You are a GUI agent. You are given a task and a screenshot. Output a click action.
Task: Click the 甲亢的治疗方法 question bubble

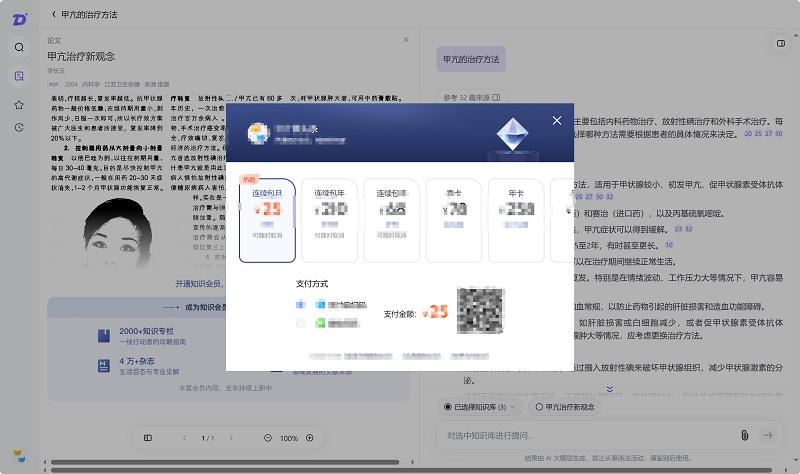pyautogui.click(x=471, y=59)
